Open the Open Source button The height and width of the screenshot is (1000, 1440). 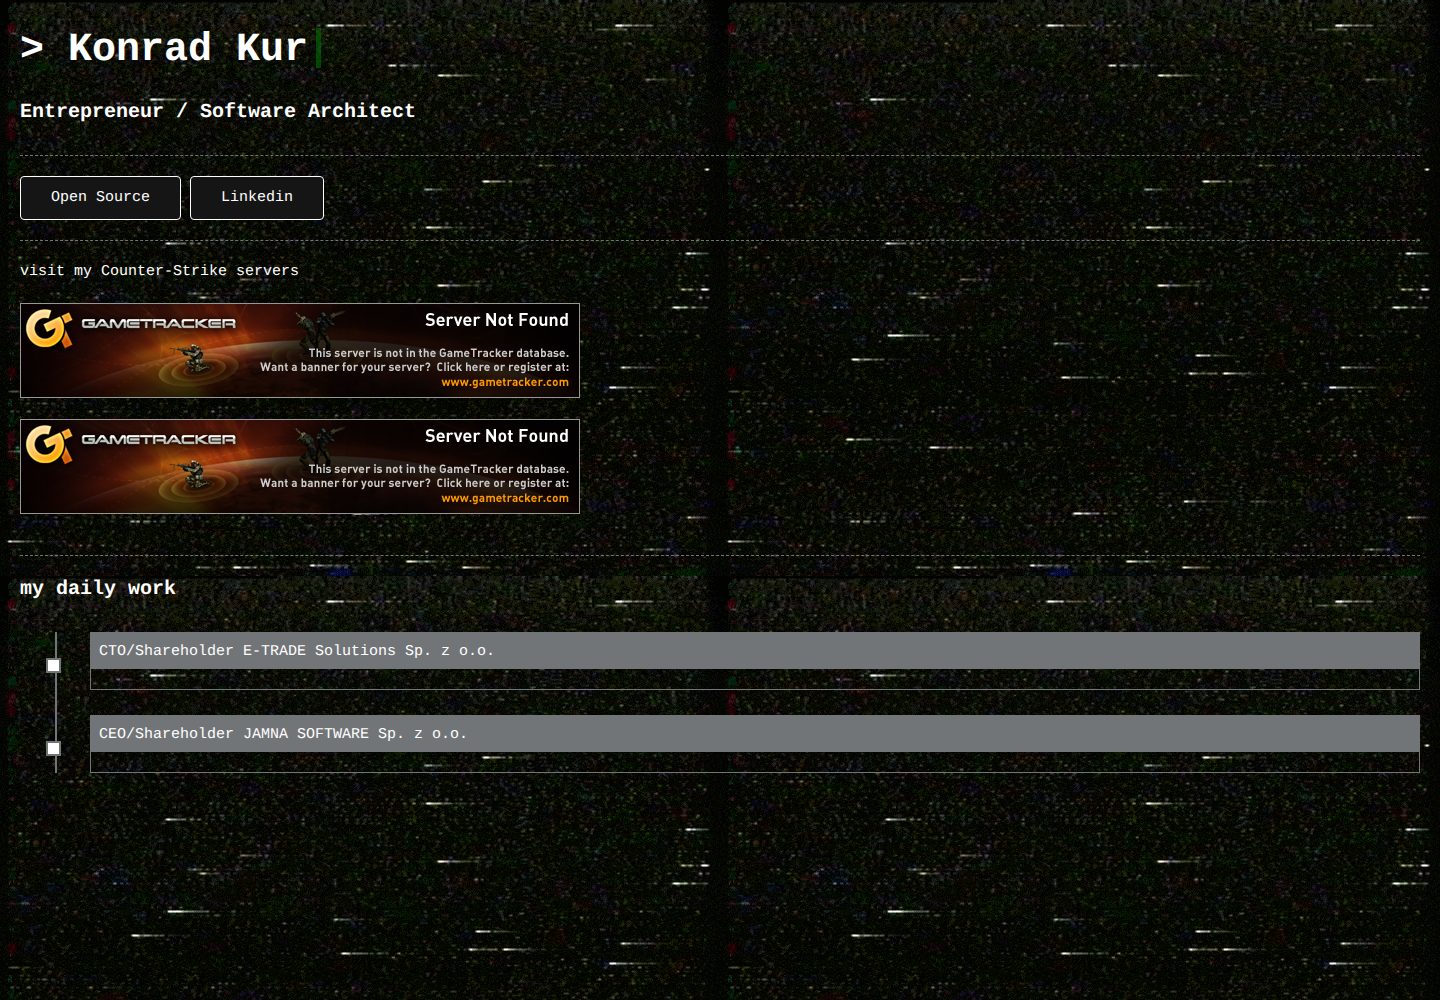[x=100, y=198]
